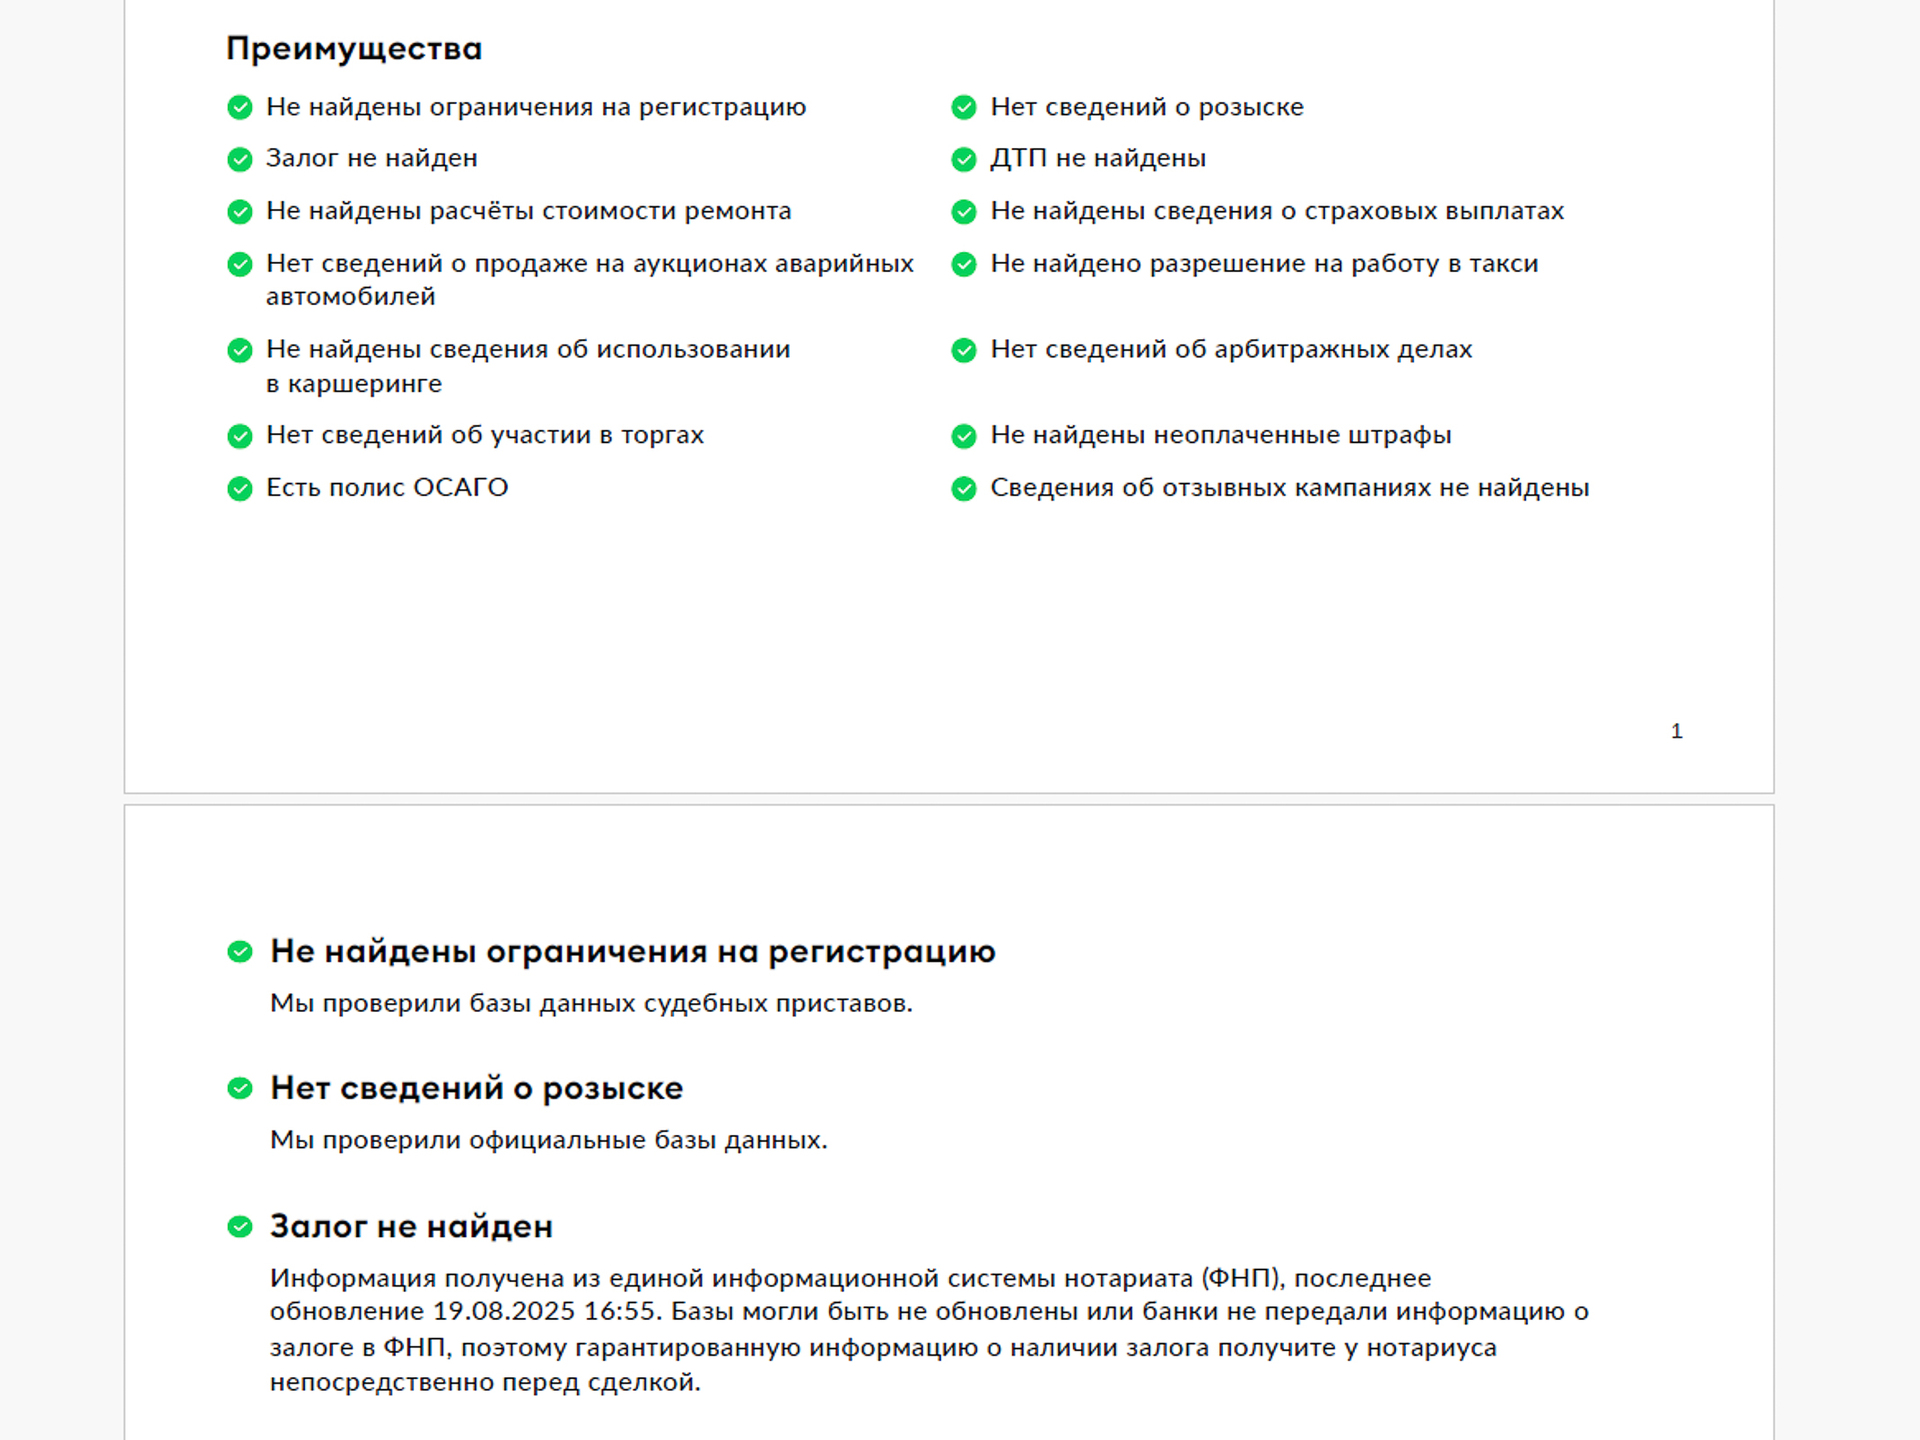The width and height of the screenshot is (1920, 1440).
Task: Click check icon beside страховых выплатах item
Action: tap(964, 212)
